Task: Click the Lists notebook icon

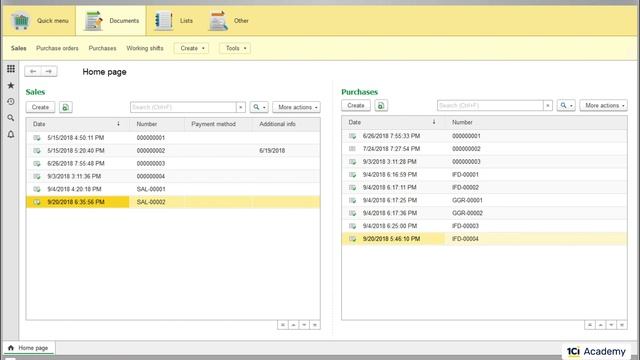Action: (x=164, y=21)
